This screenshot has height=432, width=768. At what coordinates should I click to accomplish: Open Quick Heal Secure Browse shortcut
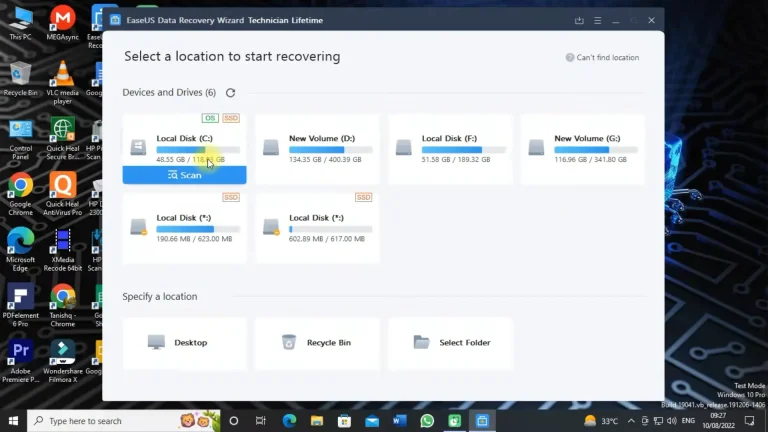point(63,139)
